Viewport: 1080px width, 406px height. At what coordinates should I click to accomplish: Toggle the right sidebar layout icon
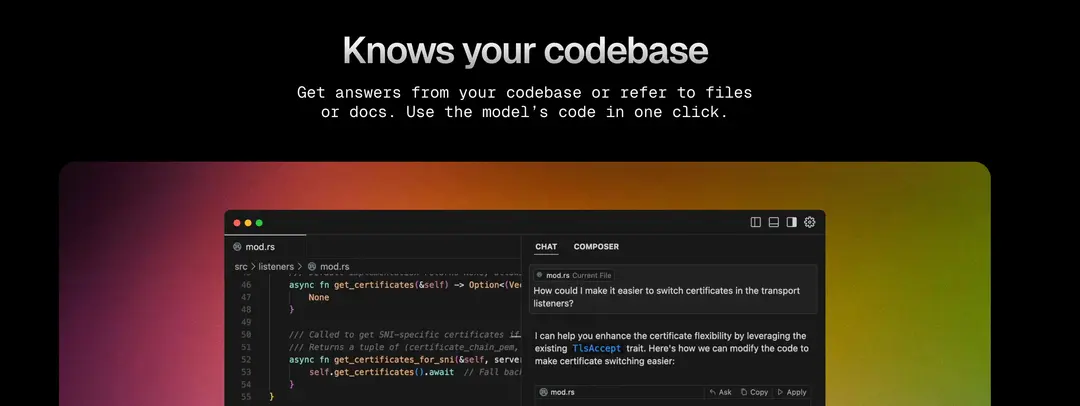792,222
